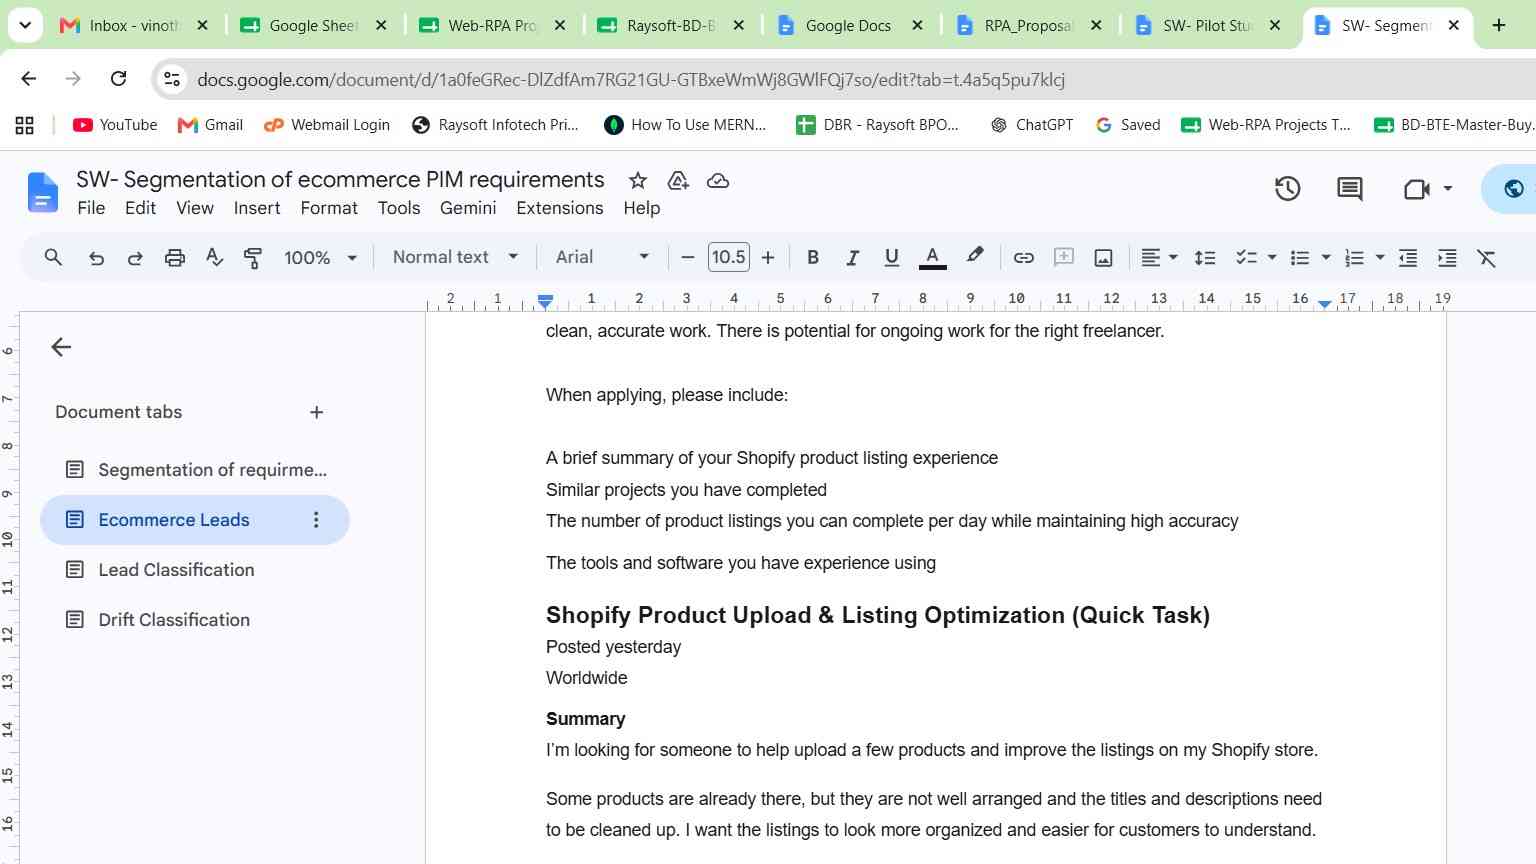The image size is (1536, 864).
Task: Collapse the document tabs sidebar
Action: pyautogui.click(x=61, y=347)
